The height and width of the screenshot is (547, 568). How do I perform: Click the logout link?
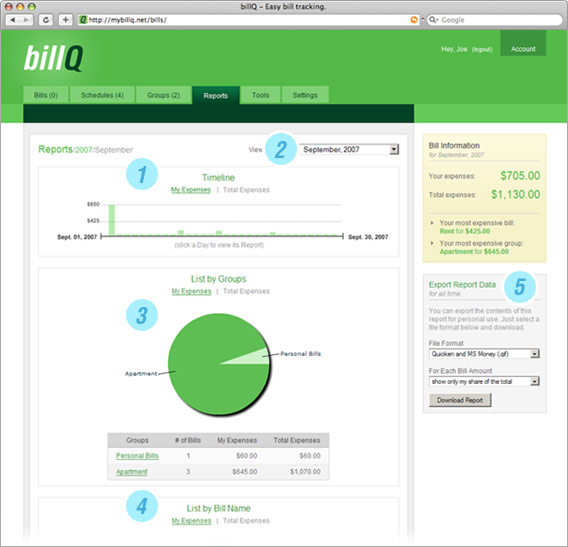[x=482, y=49]
